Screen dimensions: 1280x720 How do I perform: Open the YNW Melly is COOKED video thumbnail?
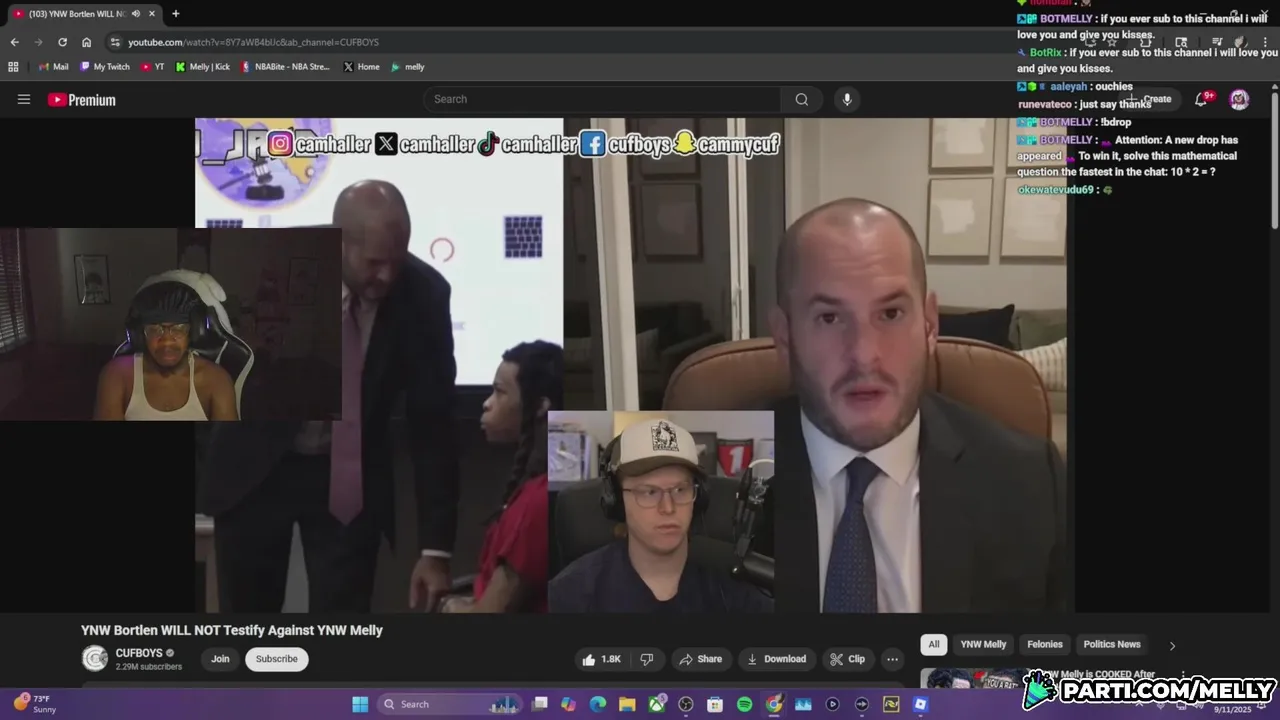pos(973,679)
